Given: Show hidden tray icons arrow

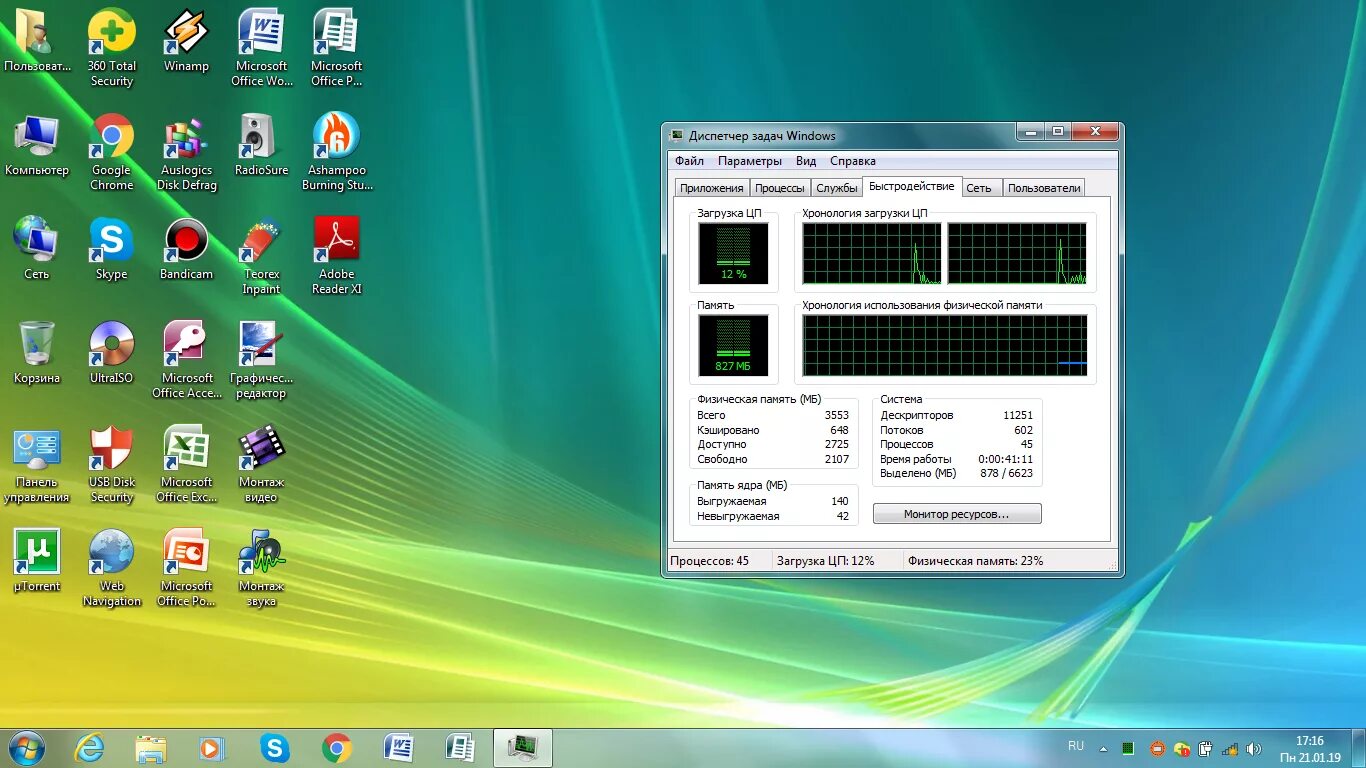Looking at the screenshot, I should 1104,748.
